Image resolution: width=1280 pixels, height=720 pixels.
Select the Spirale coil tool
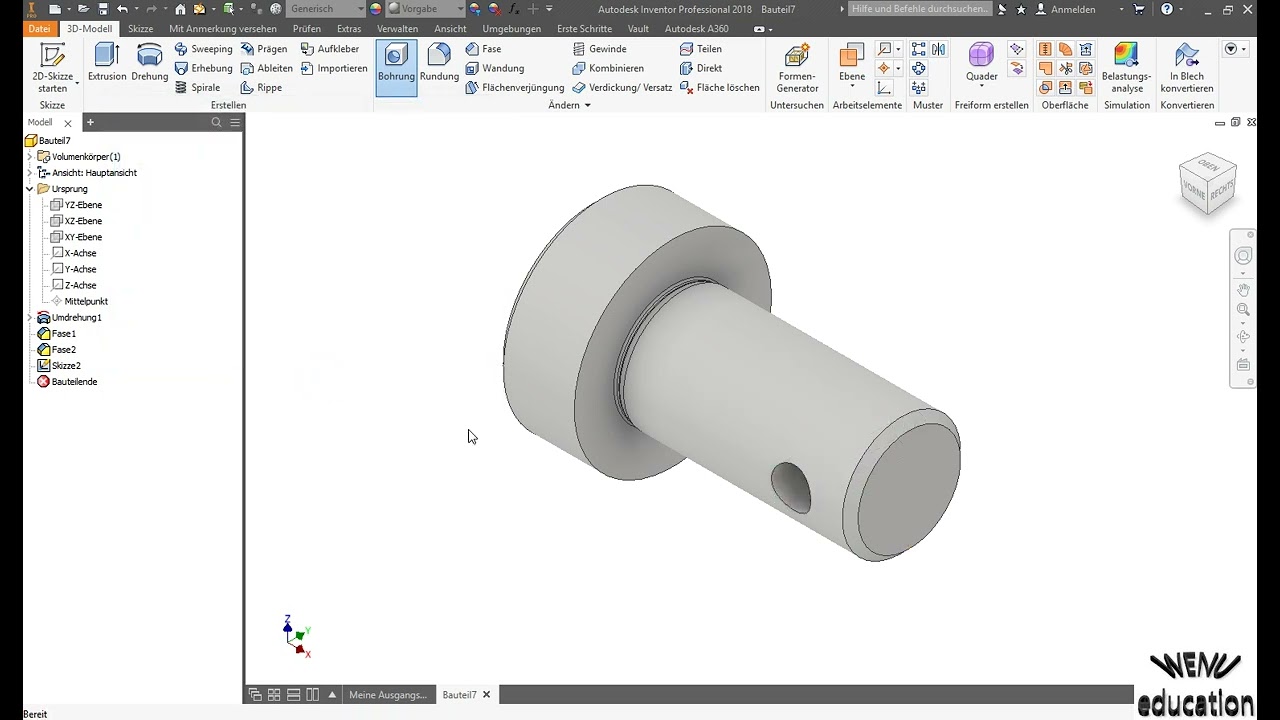[197, 87]
